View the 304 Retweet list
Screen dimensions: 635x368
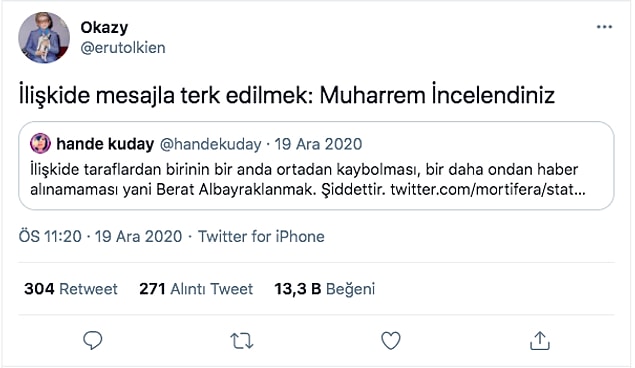[x=71, y=289]
